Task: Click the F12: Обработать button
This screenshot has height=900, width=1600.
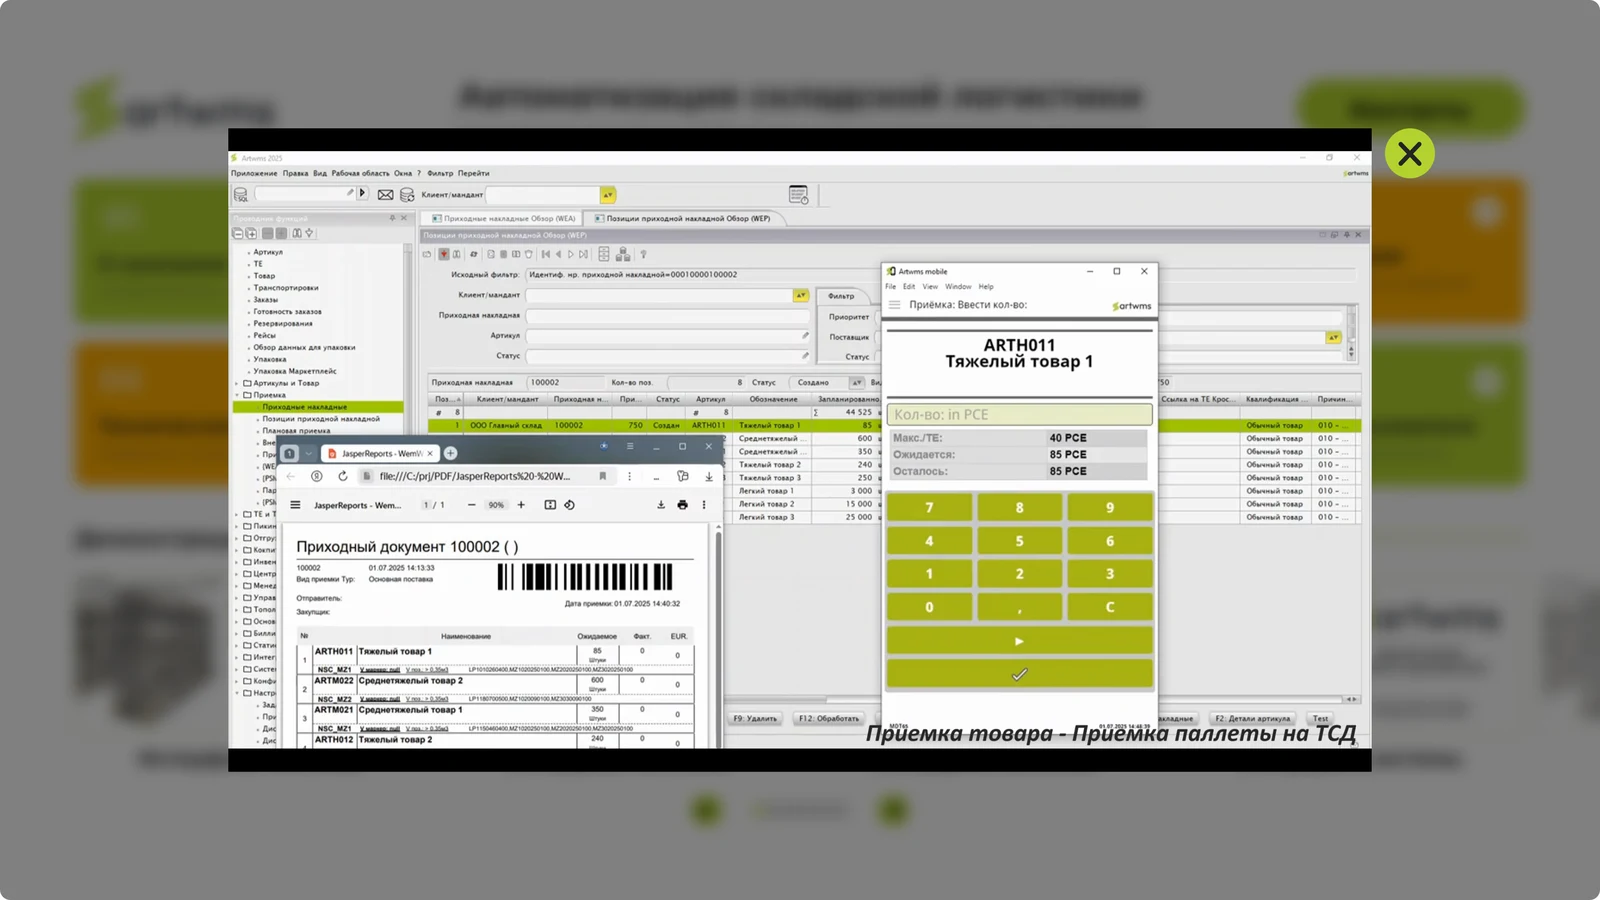Action: 829,718
